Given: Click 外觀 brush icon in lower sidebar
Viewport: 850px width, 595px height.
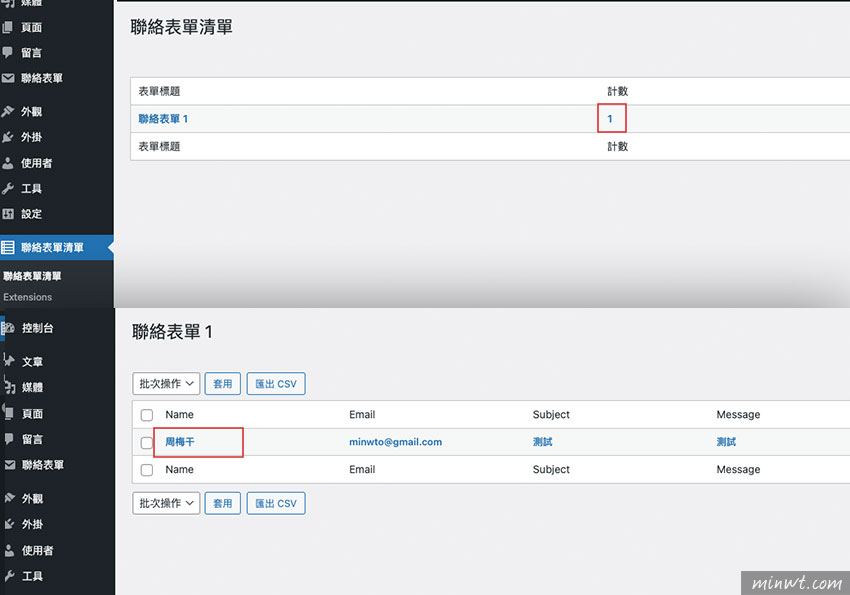Looking at the screenshot, I should tap(9, 498).
